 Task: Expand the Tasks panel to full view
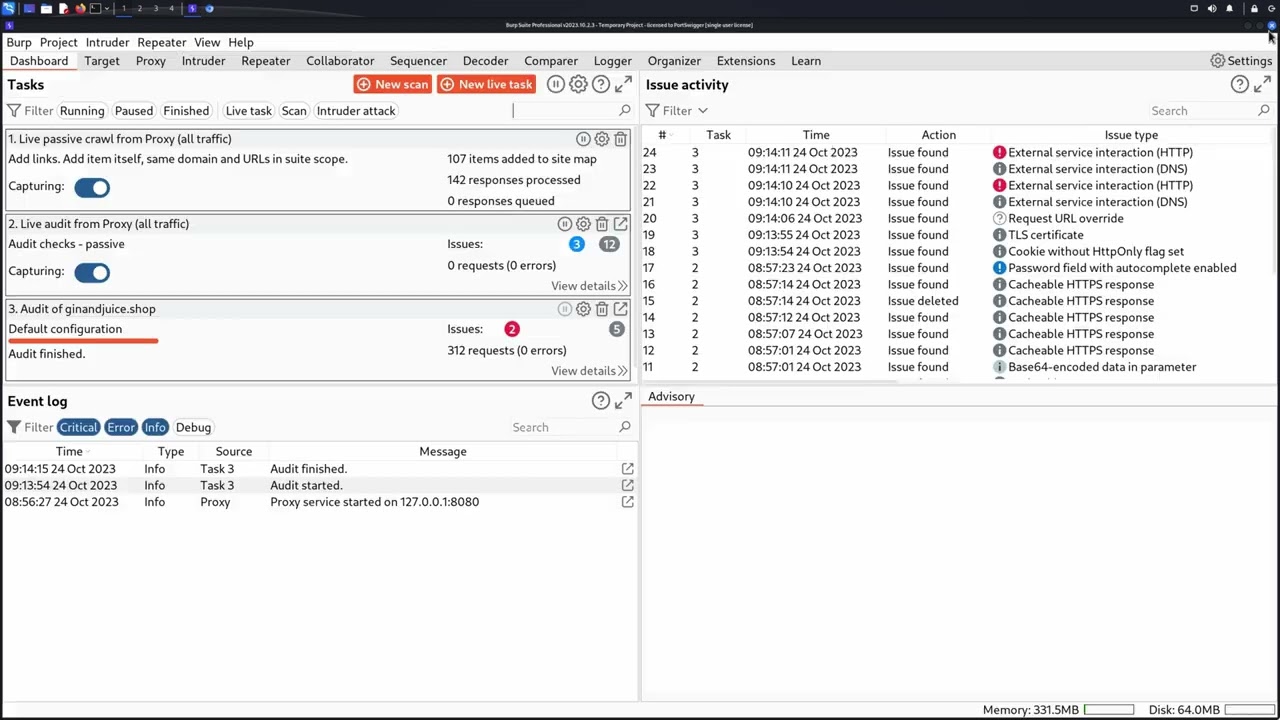pyautogui.click(x=623, y=85)
